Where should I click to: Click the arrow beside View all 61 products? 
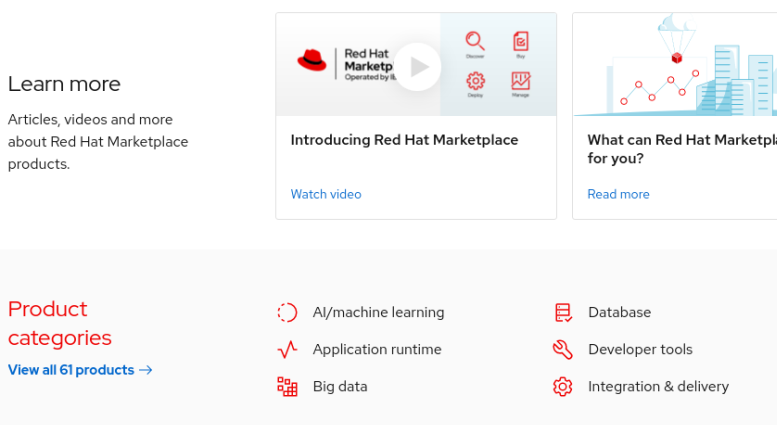tap(146, 370)
